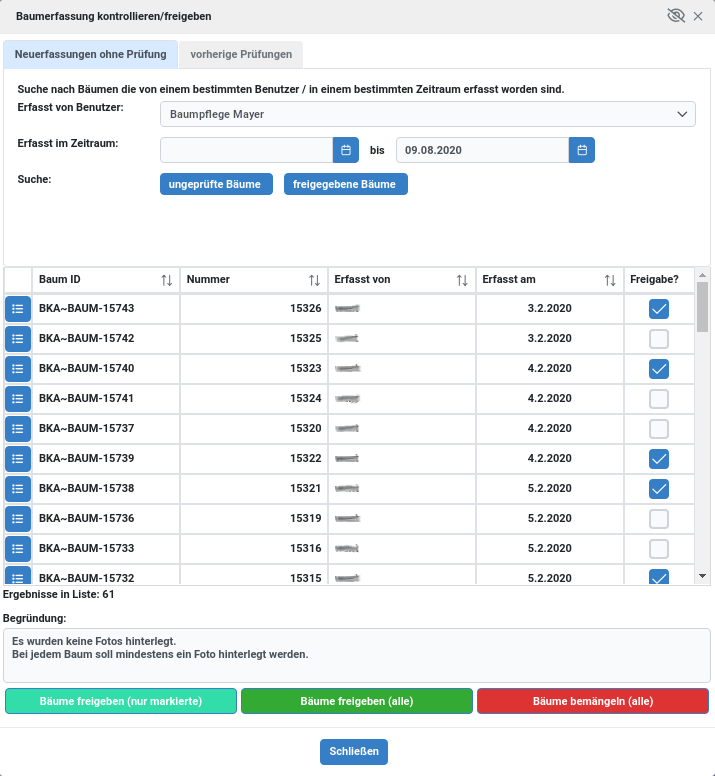The width and height of the screenshot is (715, 776).
Task: Click list icon beside BKA~BAUM-15740
Action: coord(18,369)
